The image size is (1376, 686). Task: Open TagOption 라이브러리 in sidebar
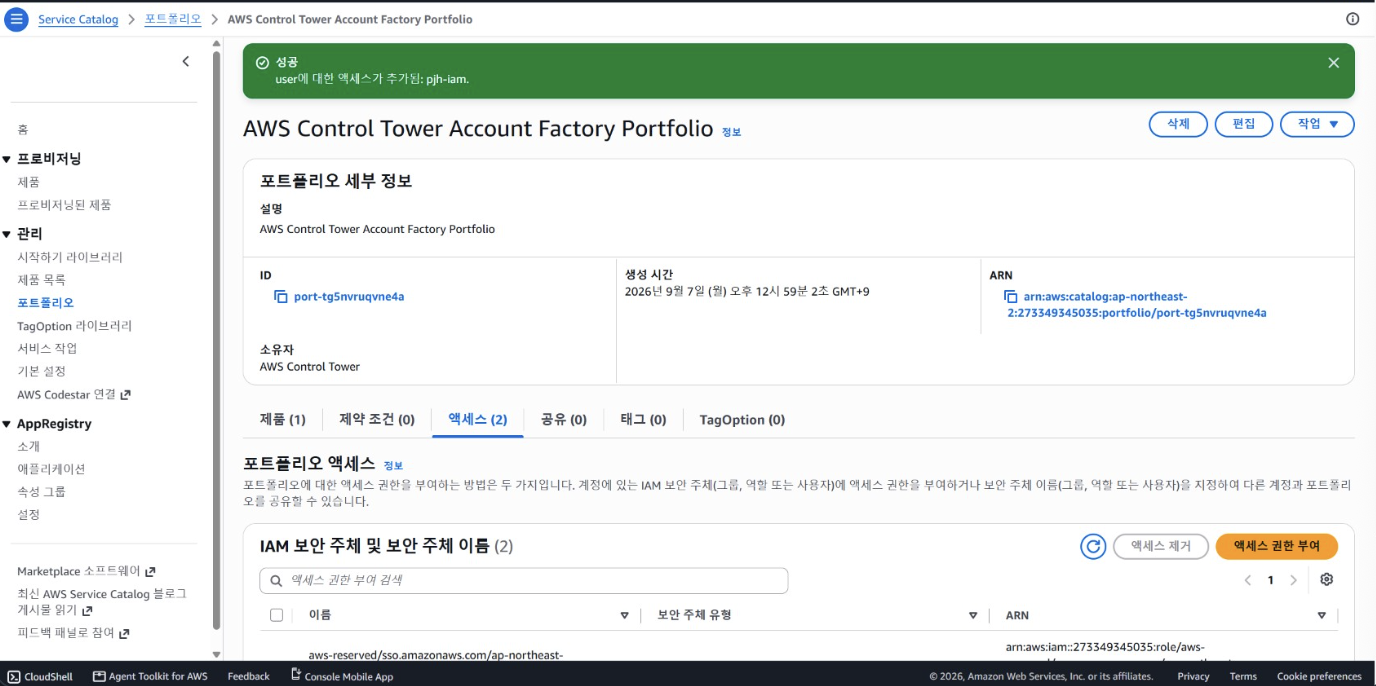pos(74,326)
